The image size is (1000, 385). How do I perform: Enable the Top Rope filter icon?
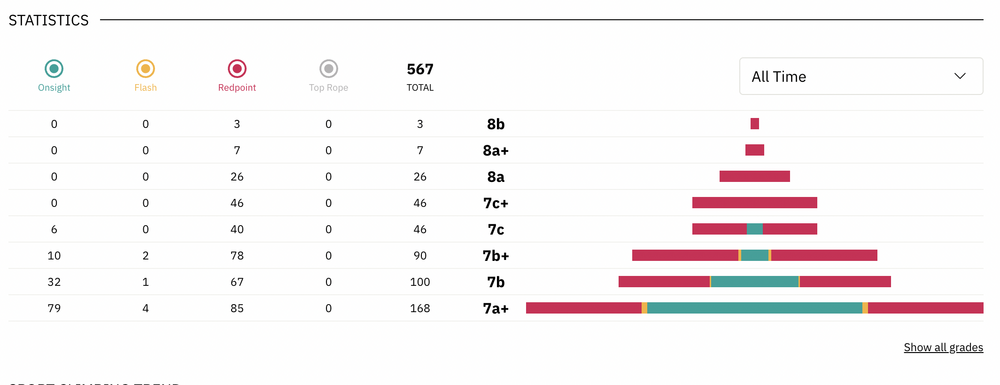[x=328, y=68]
